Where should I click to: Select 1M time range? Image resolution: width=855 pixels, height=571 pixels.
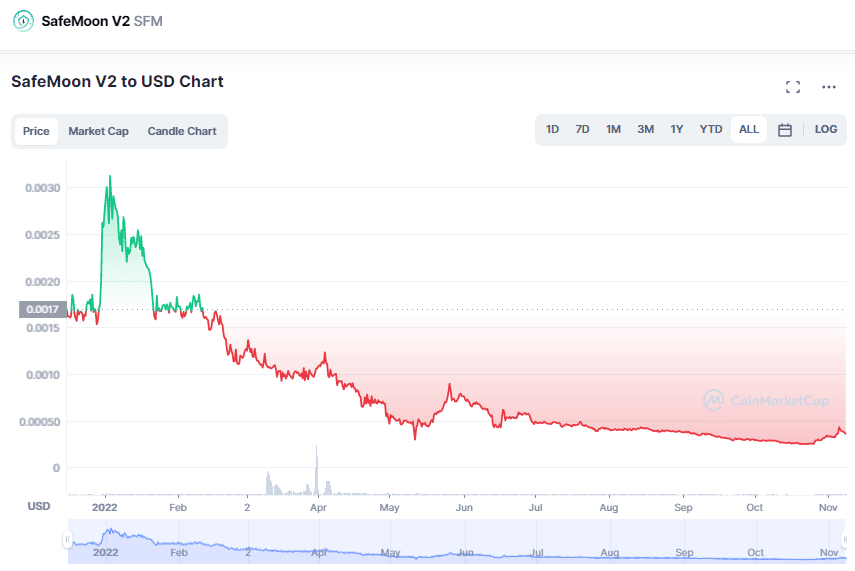pyautogui.click(x=613, y=129)
